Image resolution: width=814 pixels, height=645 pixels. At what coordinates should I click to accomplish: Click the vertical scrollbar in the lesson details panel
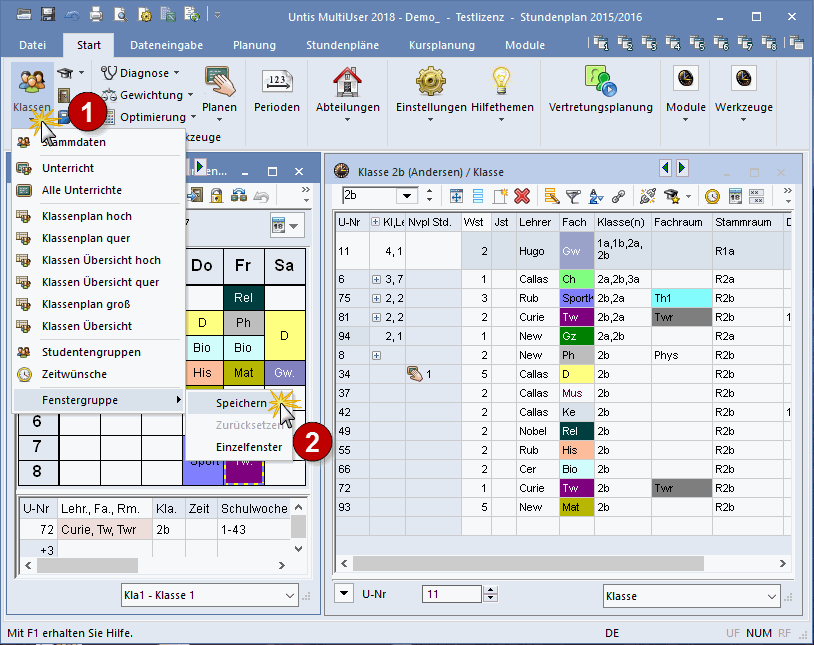(x=299, y=528)
